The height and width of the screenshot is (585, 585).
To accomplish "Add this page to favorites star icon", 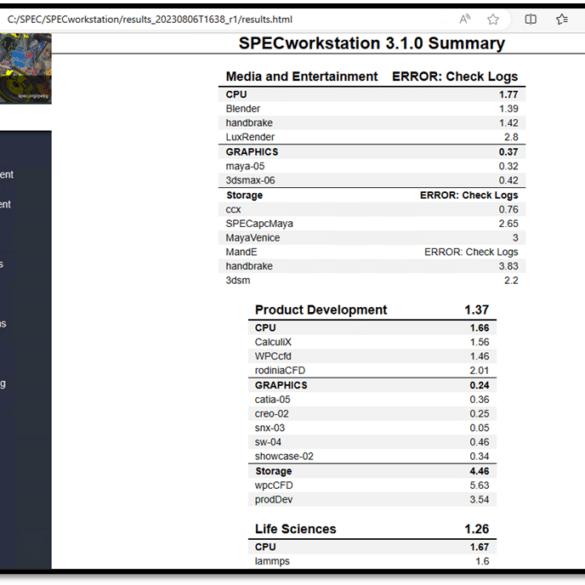I will pos(493,19).
